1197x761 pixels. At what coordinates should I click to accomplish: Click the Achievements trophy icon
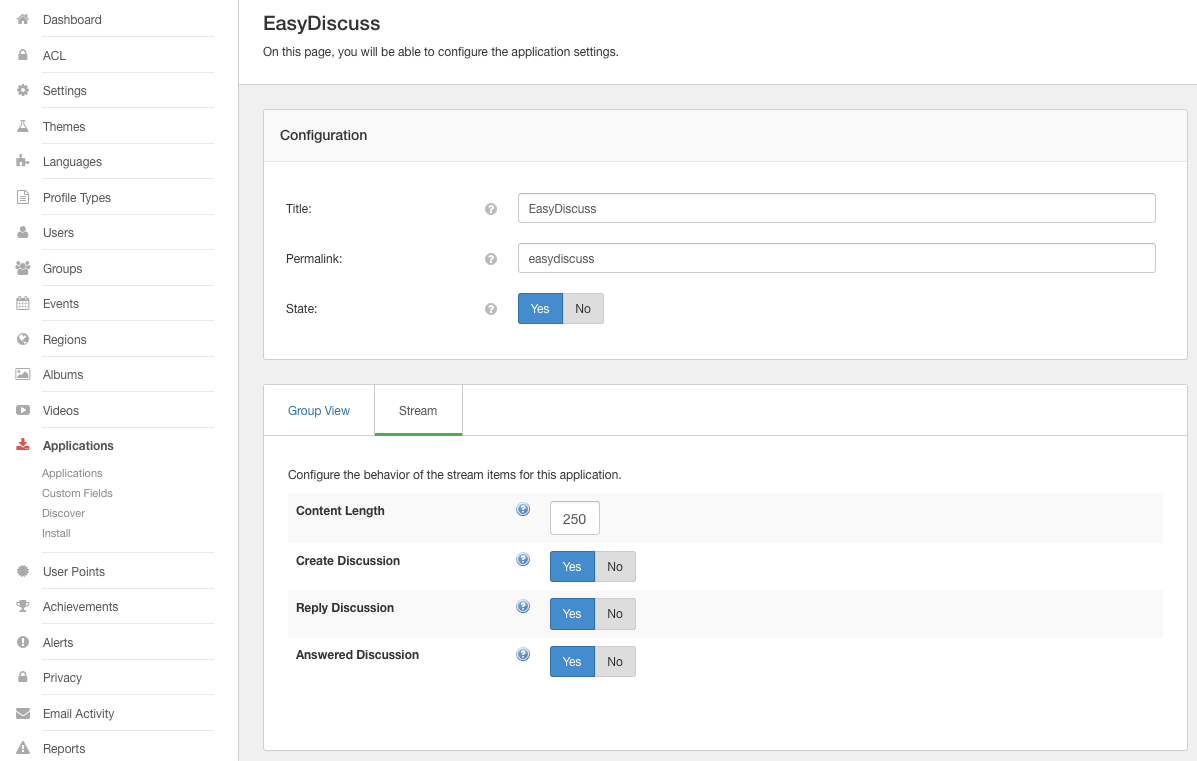23,607
